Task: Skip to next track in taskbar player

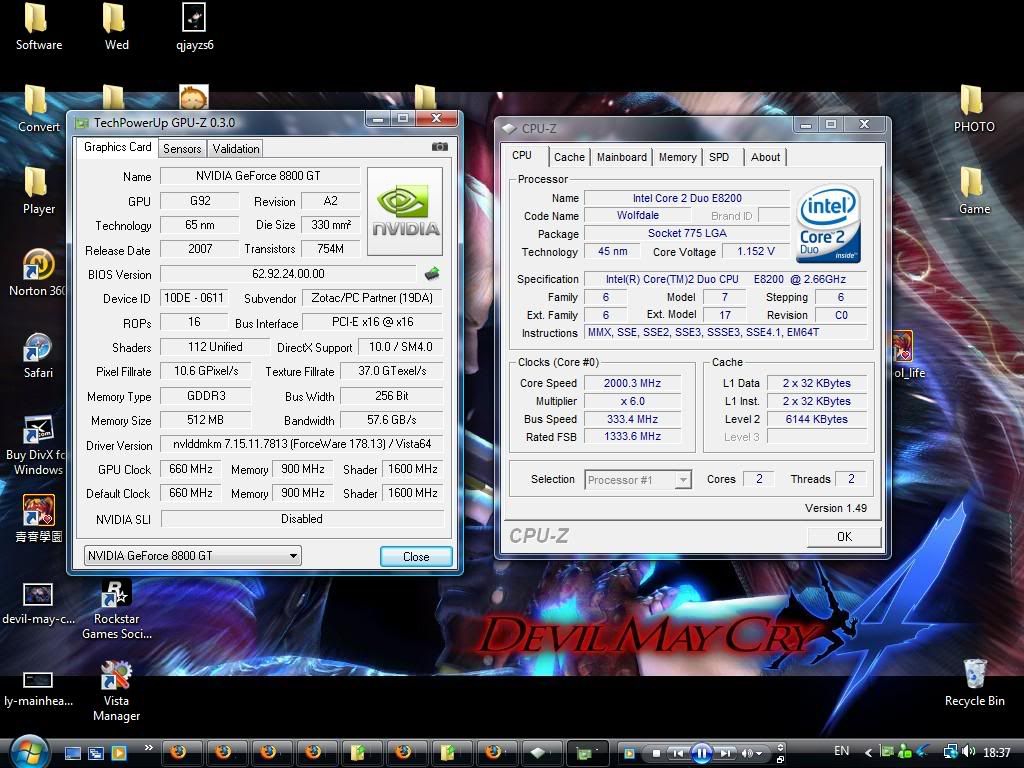Action: tap(726, 753)
